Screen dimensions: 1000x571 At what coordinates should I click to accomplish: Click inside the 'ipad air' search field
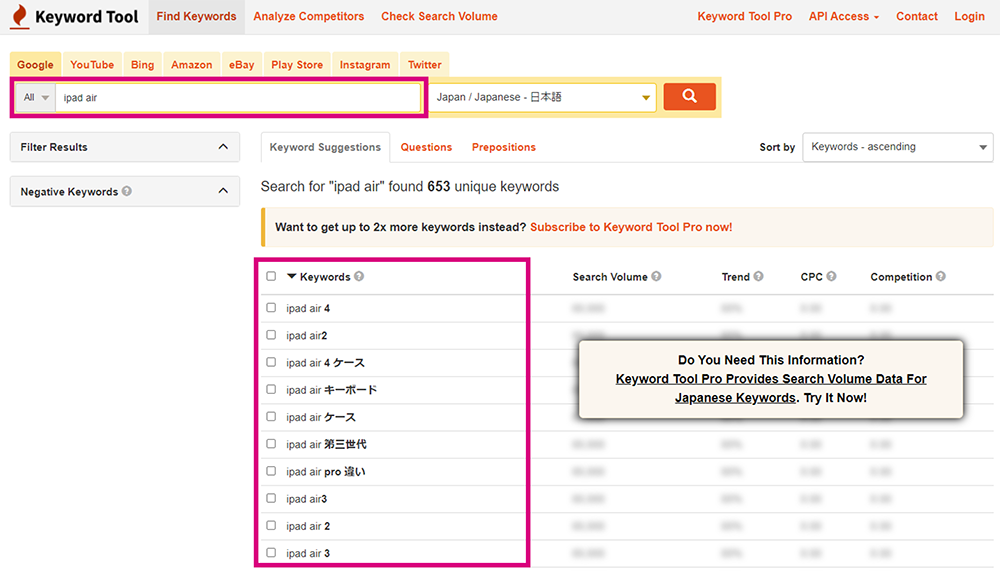(238, 98)
